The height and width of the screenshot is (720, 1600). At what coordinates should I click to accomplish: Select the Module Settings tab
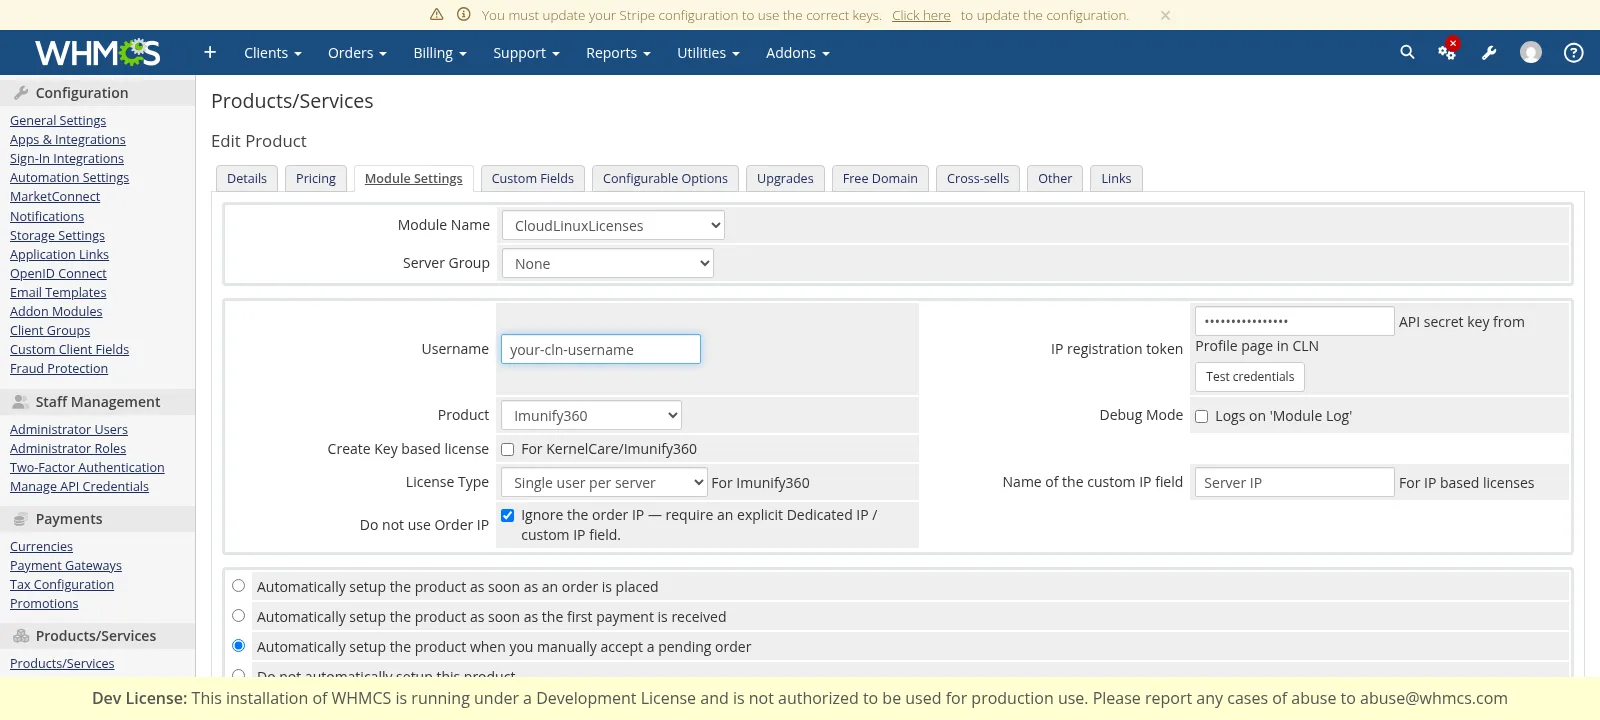click(x=414, y=178)
